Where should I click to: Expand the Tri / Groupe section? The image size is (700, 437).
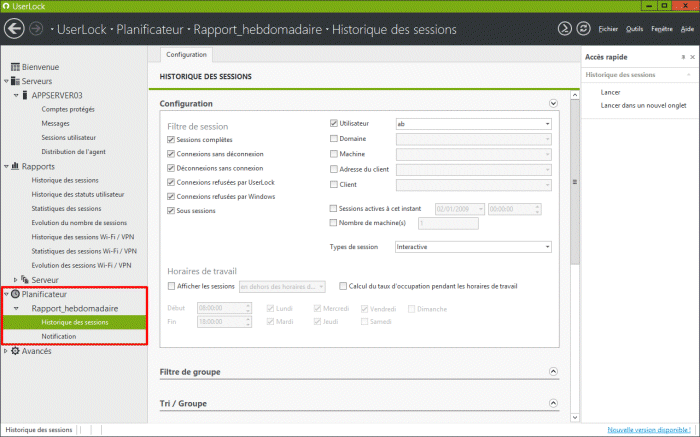(x=553, y=403)
